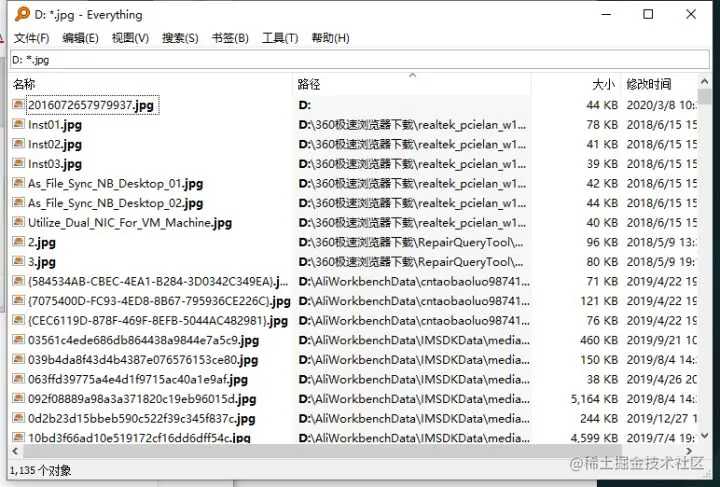The height and width of the screenshot is (487, 720).
Task: Open the 书签(B) menu
Action: 230,38
